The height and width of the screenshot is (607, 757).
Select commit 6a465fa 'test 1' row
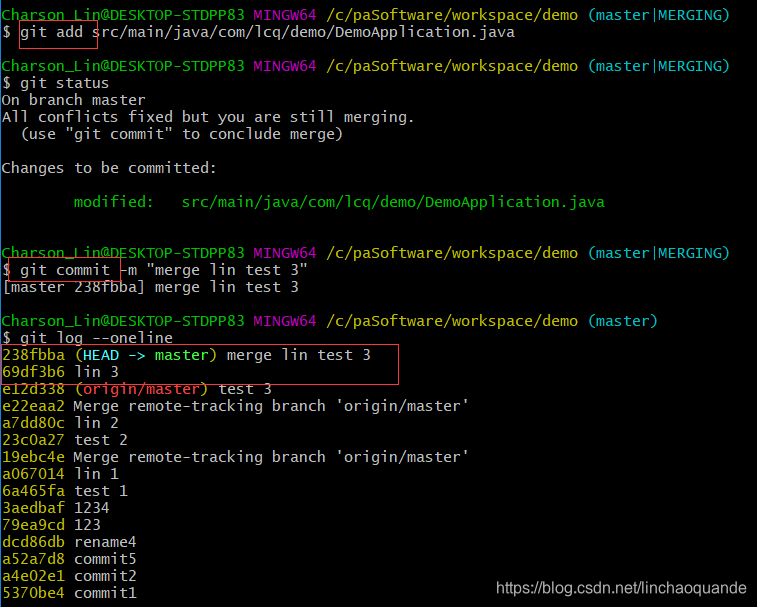(65, 491)
